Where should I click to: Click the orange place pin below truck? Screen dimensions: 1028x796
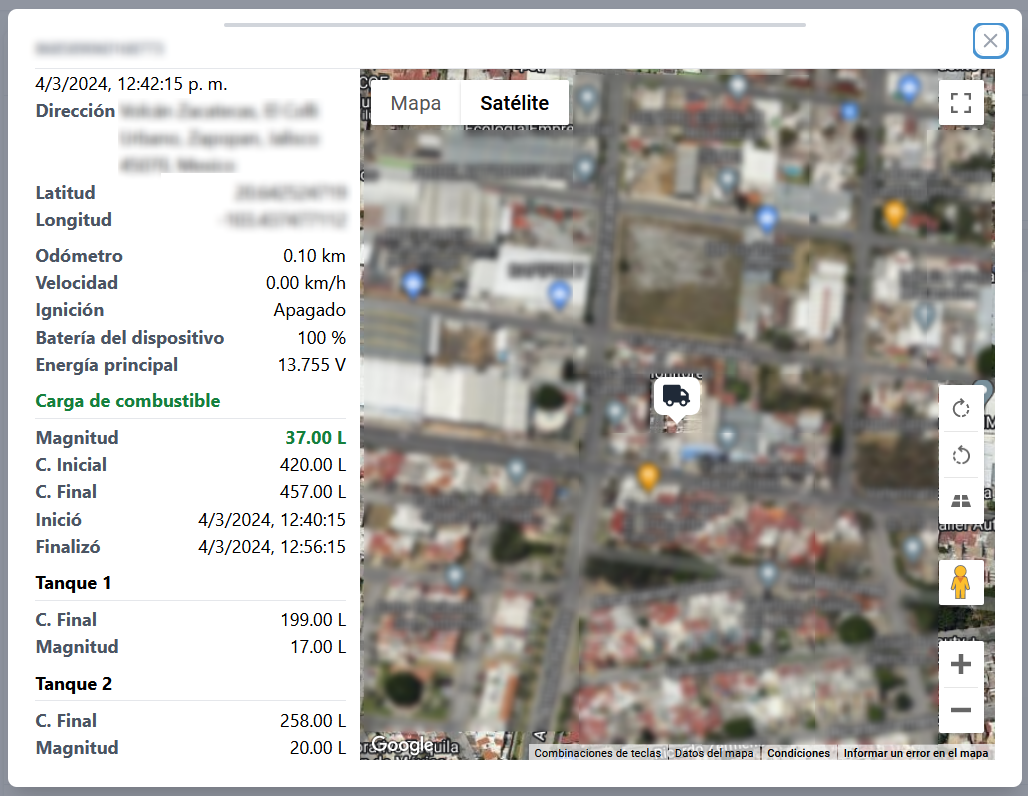point(649,477)
